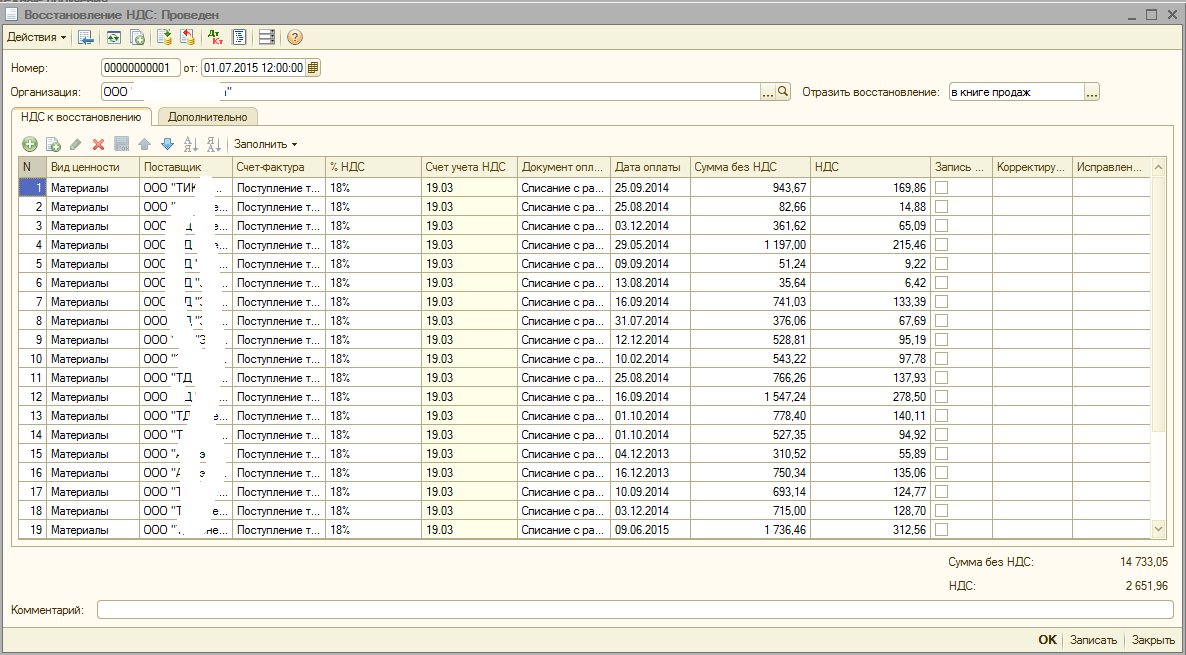Image resolution: width=1186 pixels, height=655 pixels.
Task: Tick the Запись checkbox in row 14
Action: tap(942, 434)
